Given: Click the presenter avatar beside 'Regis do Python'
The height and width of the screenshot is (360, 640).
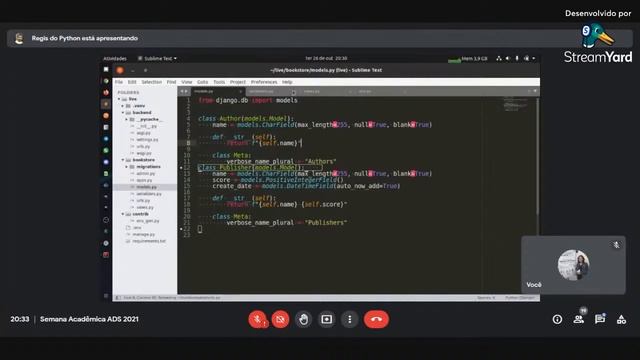Looking at the screenshot, I should pyautogui.click(x=19, y=38).
